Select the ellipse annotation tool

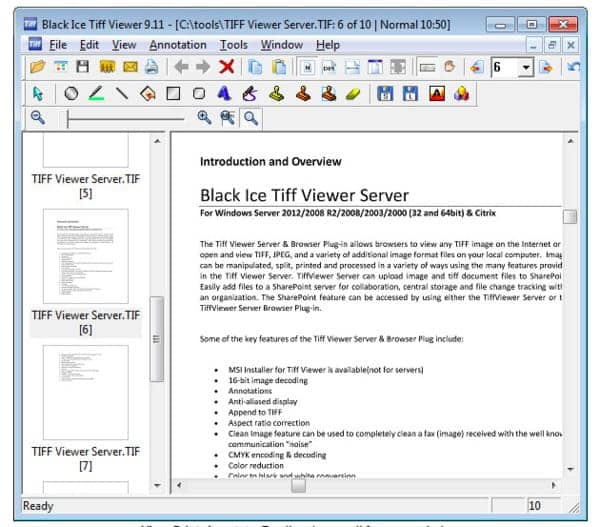point(71,93)
